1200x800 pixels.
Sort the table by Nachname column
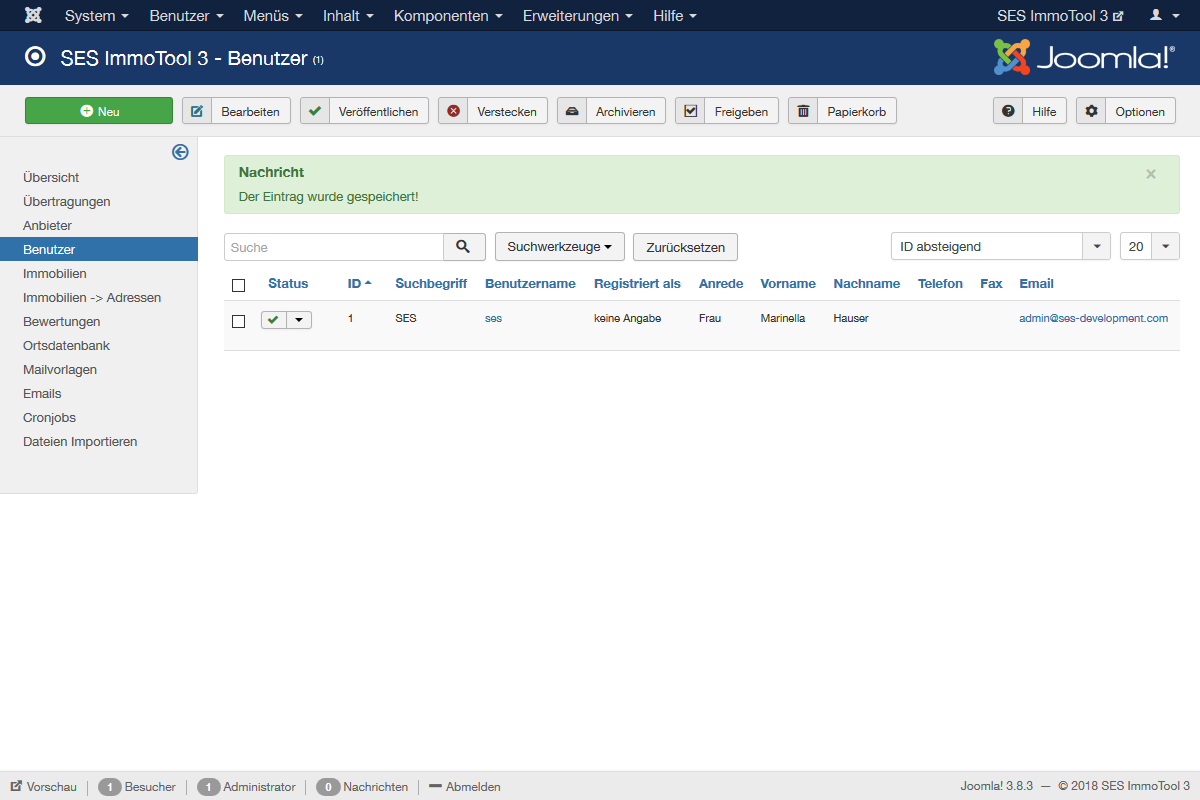867,284
